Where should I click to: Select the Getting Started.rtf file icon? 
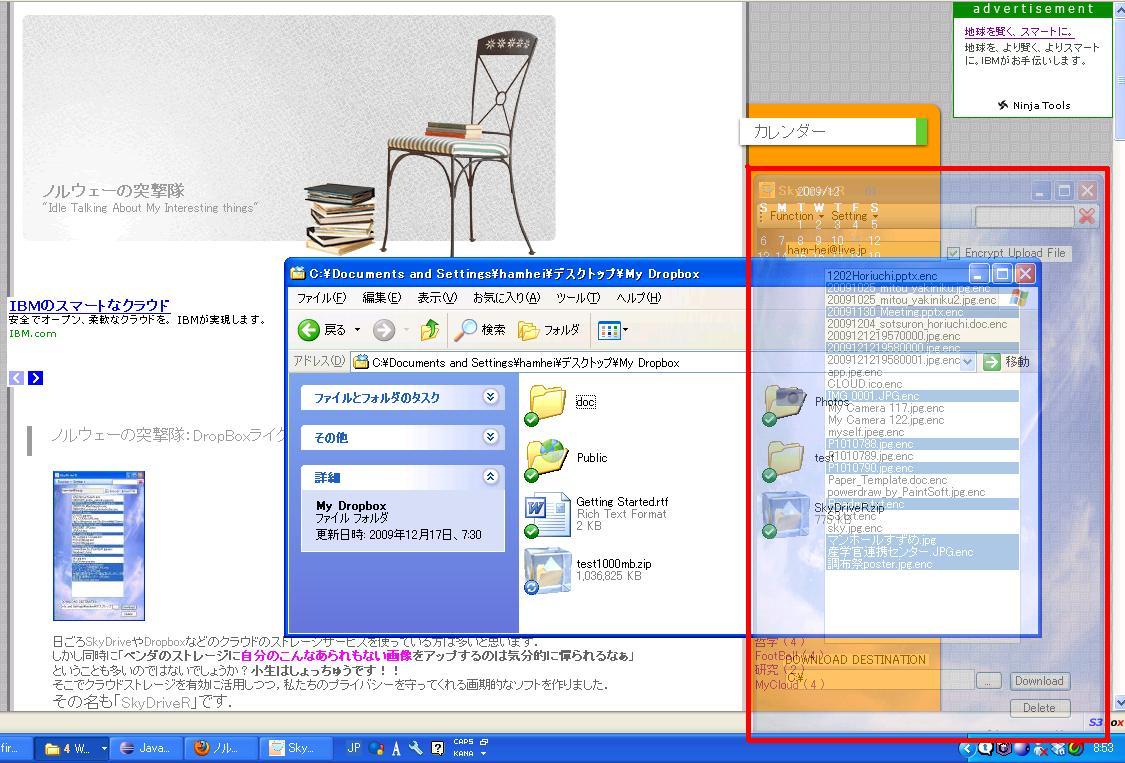point(547,515)
